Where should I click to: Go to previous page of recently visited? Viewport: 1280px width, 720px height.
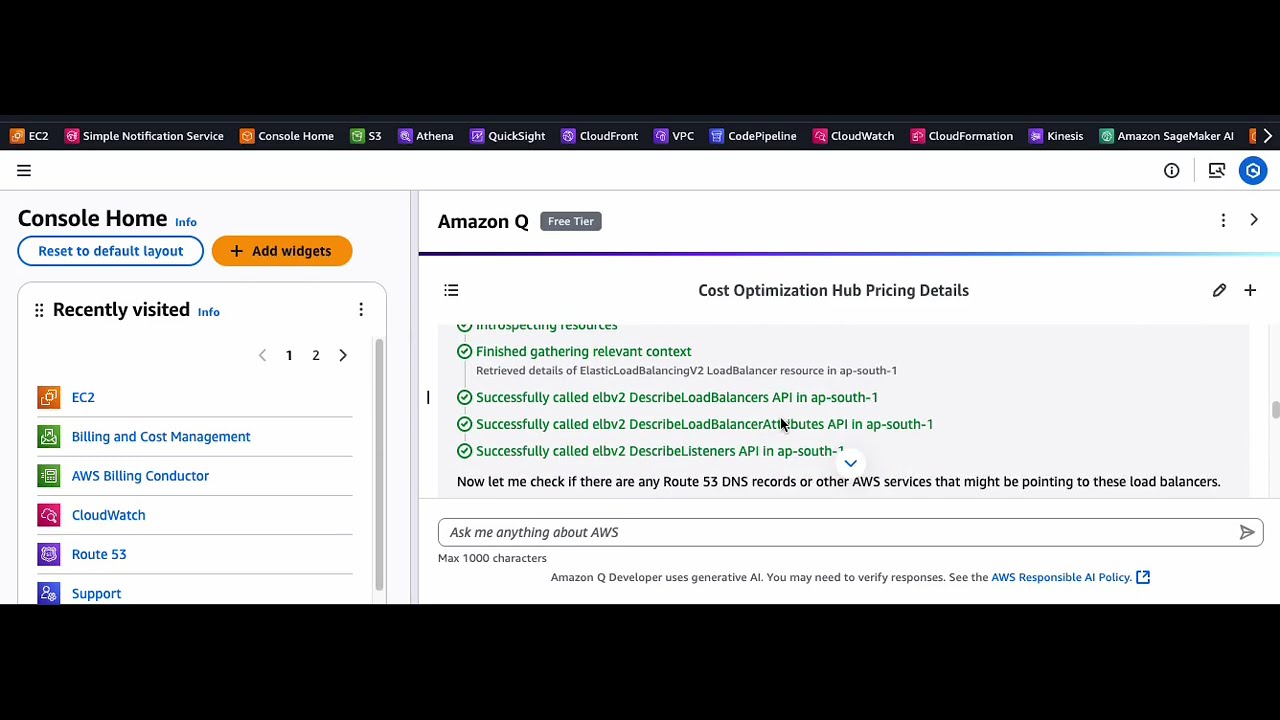coord(262,355)
